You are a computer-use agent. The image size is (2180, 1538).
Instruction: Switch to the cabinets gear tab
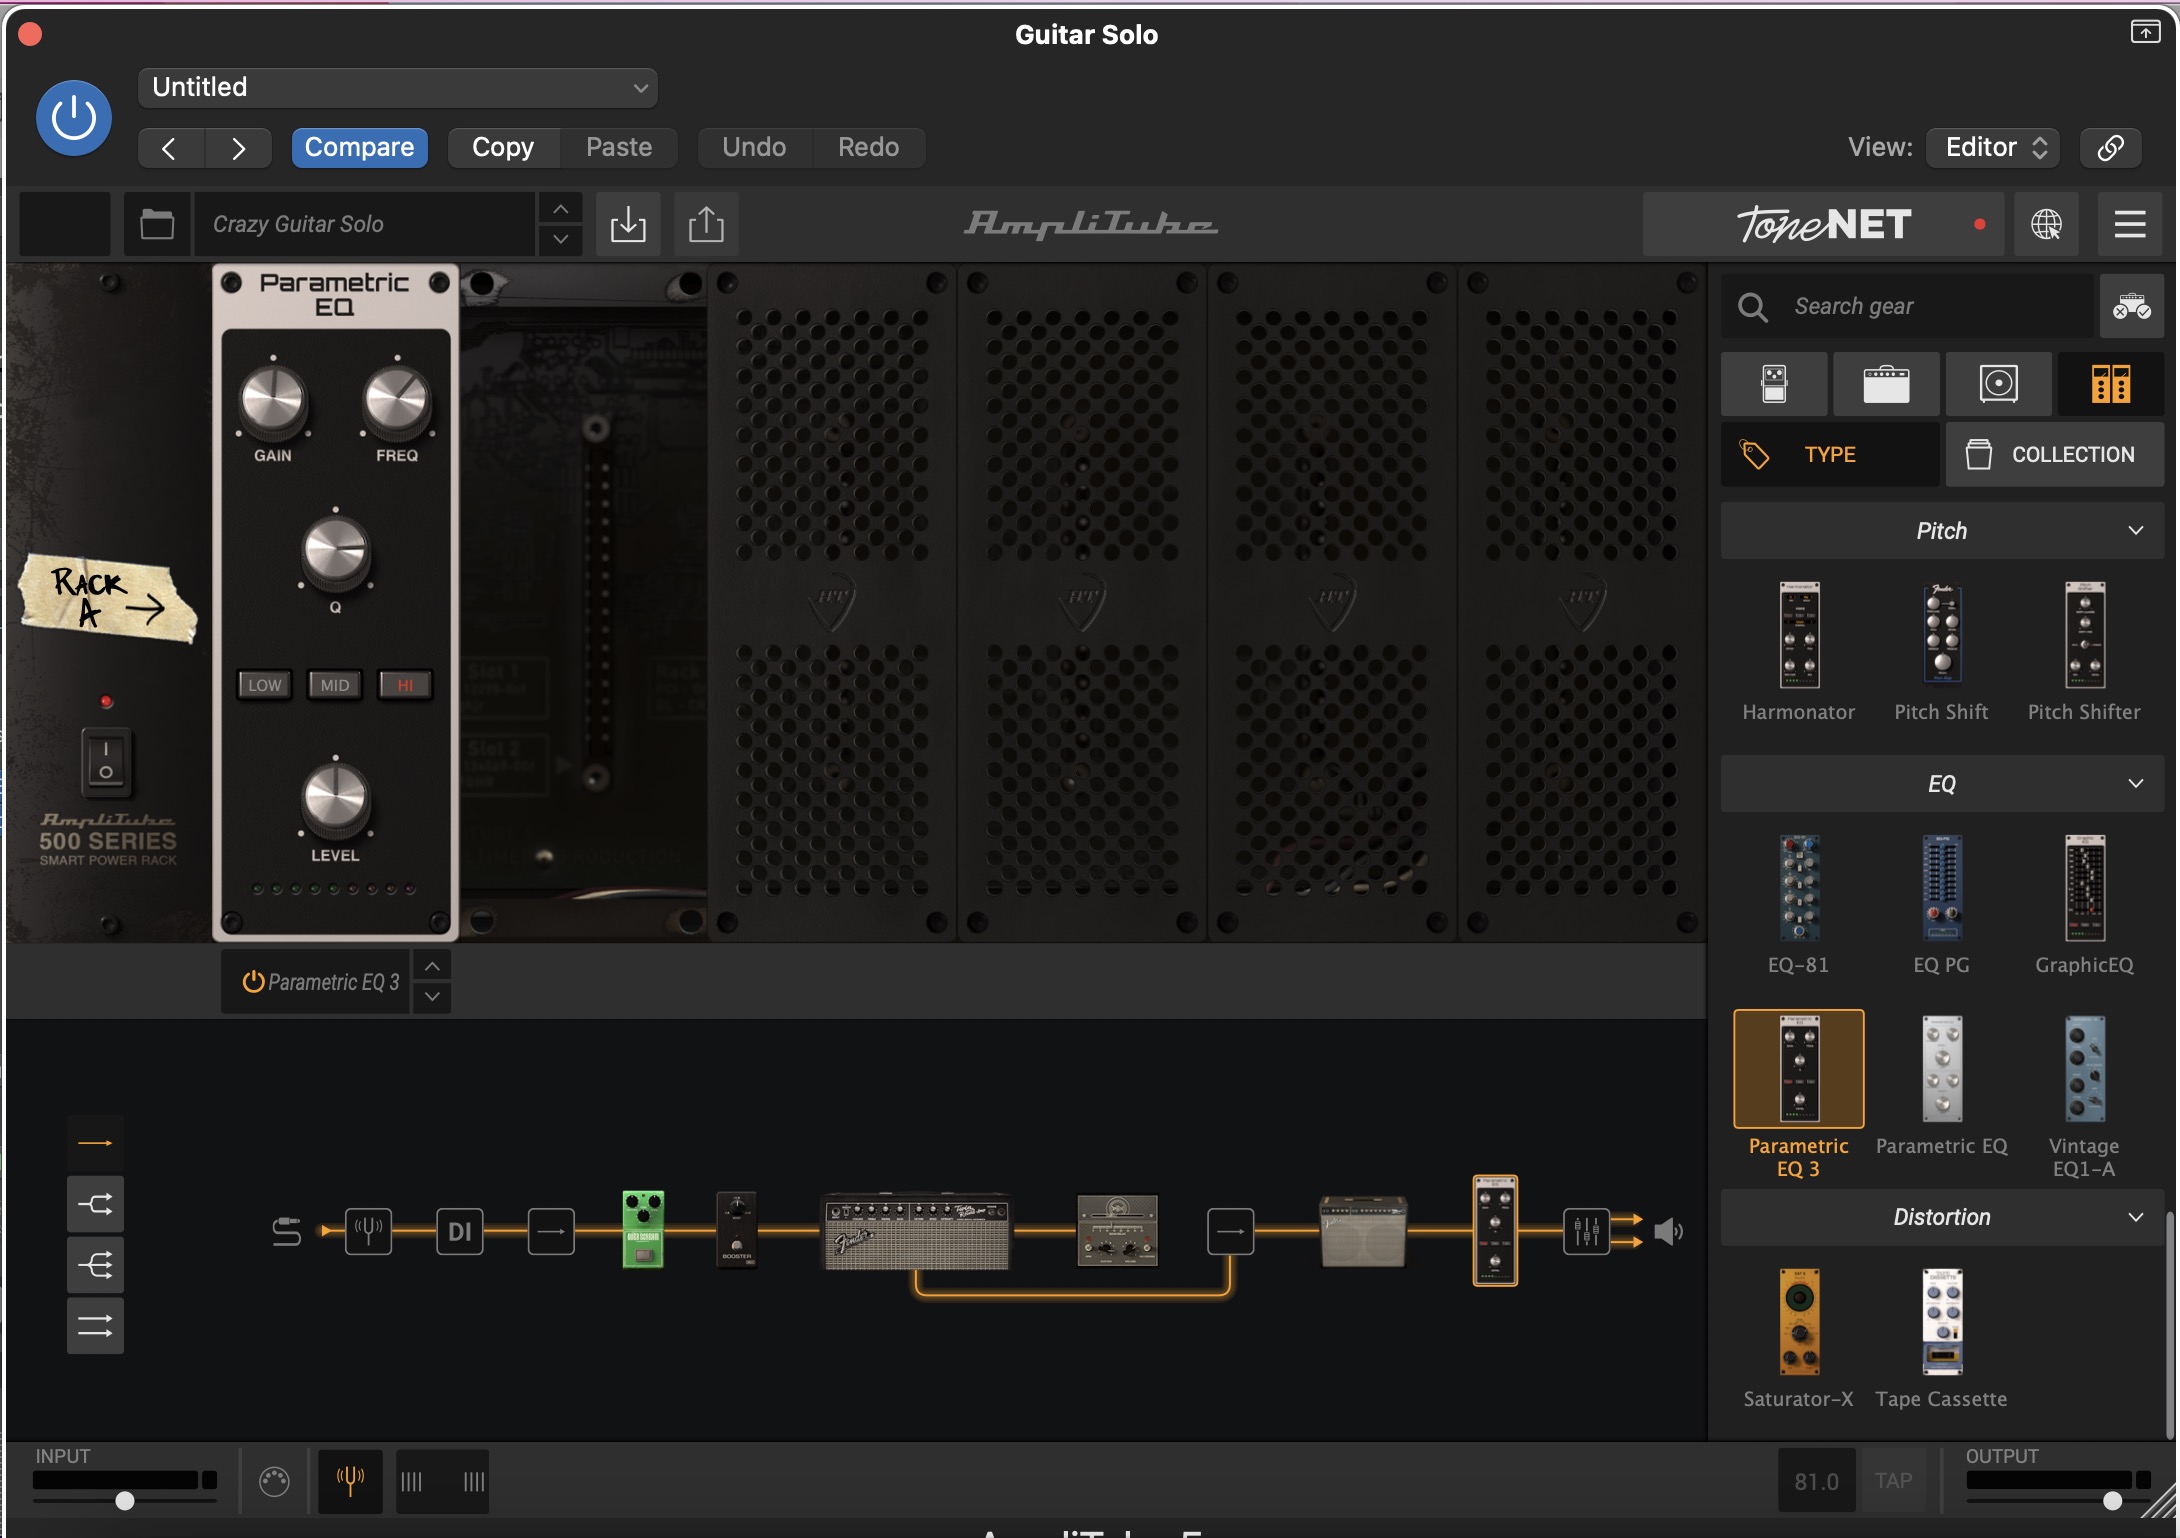pyautogui.click(x=1998, y=383)
